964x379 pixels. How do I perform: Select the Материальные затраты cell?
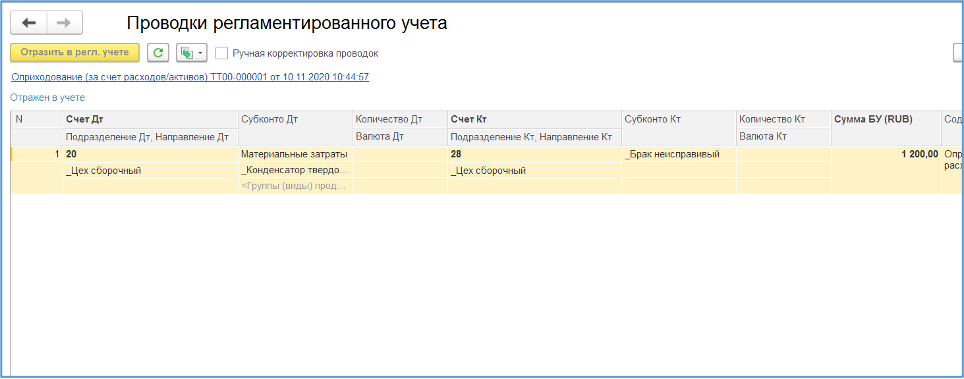[x=295, y=154]
